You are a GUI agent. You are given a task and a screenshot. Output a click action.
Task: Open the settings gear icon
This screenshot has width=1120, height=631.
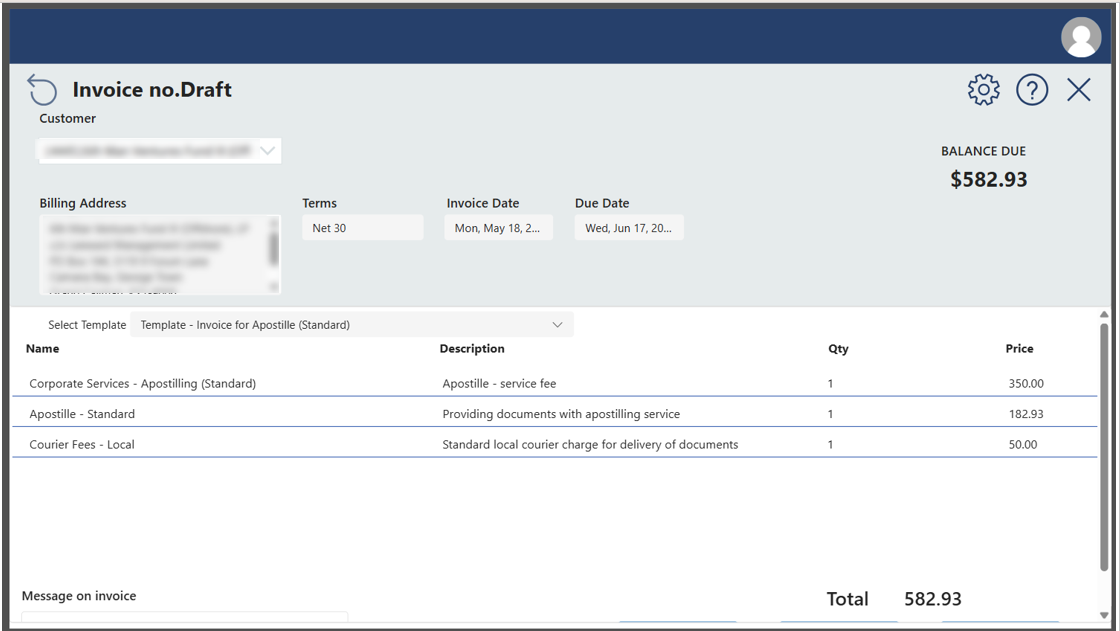(x=984, y=90)
